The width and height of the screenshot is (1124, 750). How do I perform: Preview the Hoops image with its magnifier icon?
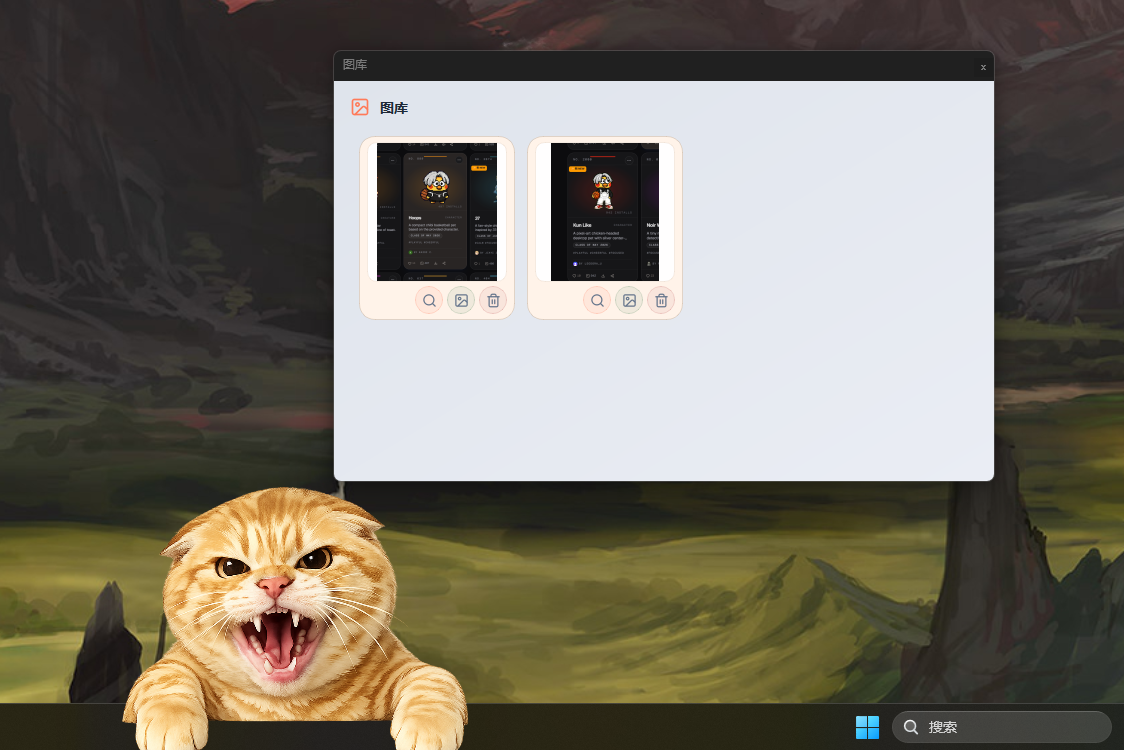429,300
